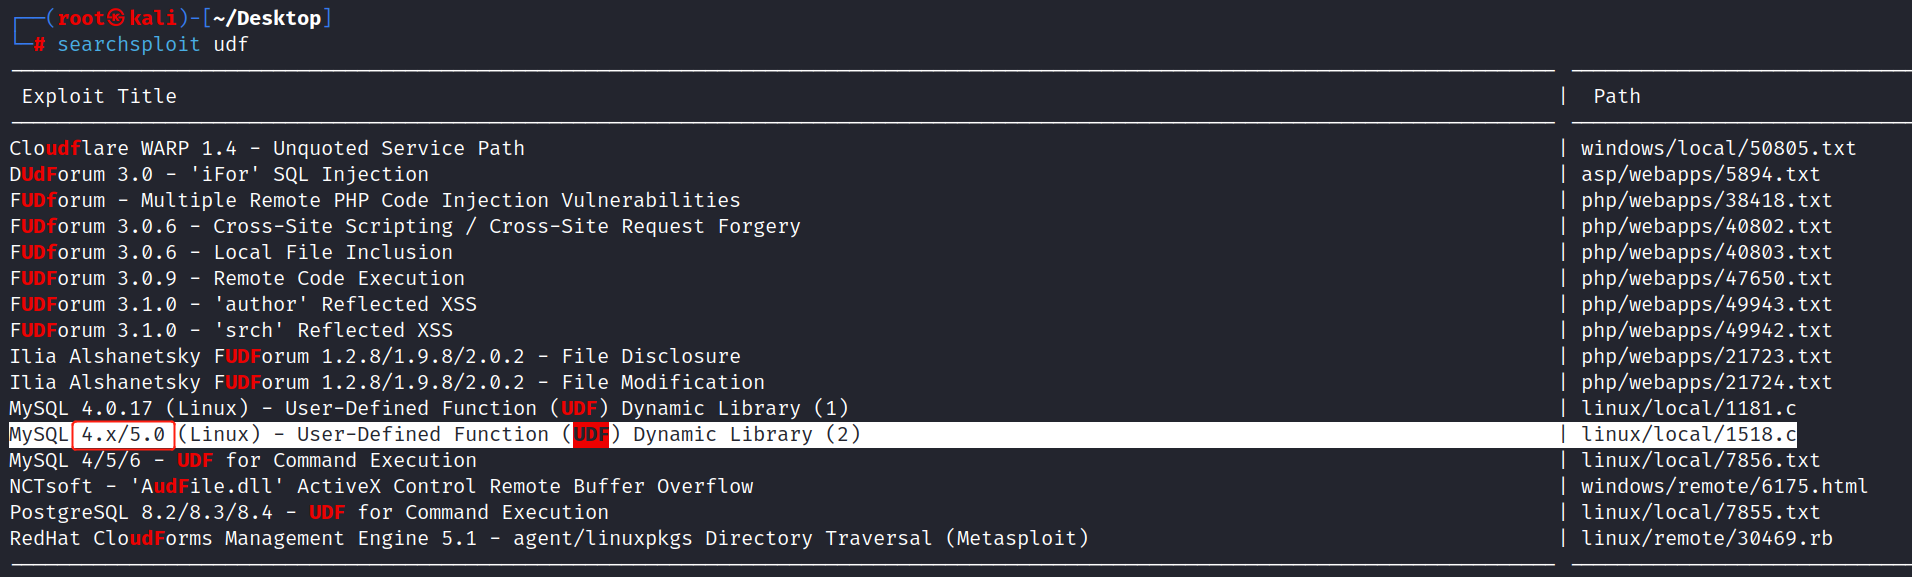Click the Exploit Title column header
Viewport: 1912px width, 577px height.
pos(99,96)
